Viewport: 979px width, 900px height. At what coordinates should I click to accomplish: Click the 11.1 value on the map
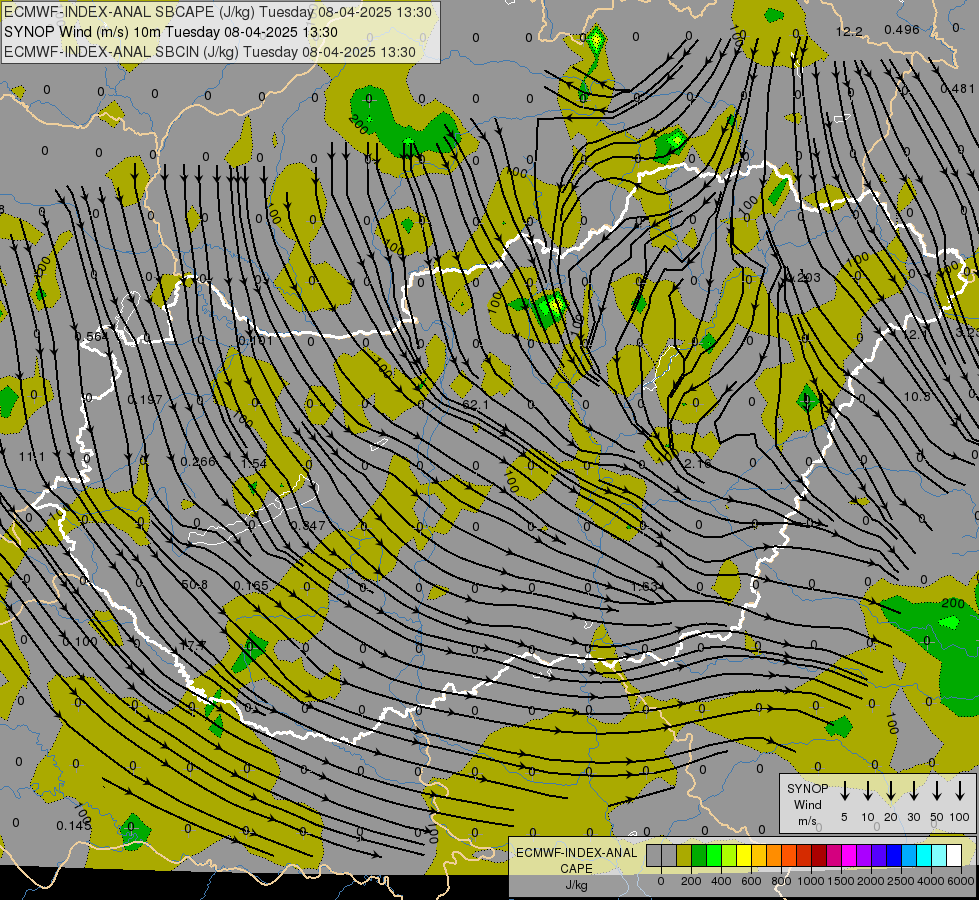click(x=32, y=457)
